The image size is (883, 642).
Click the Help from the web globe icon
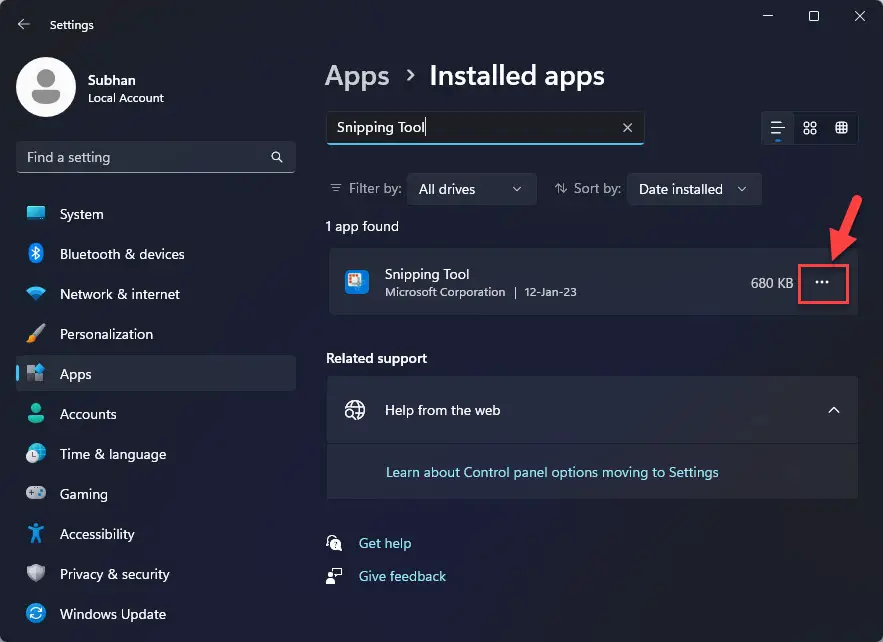point(355,410)
